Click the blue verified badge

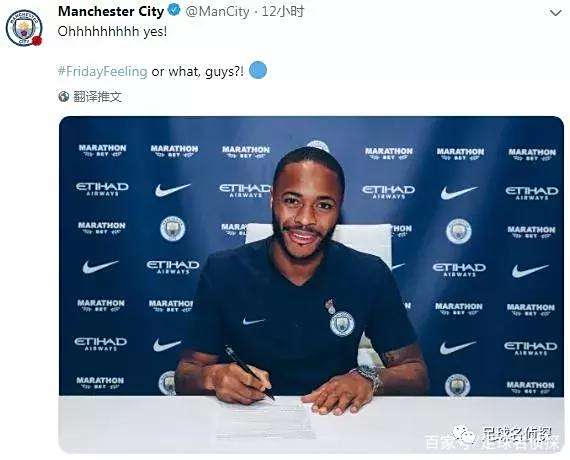[x=174, y=11]
